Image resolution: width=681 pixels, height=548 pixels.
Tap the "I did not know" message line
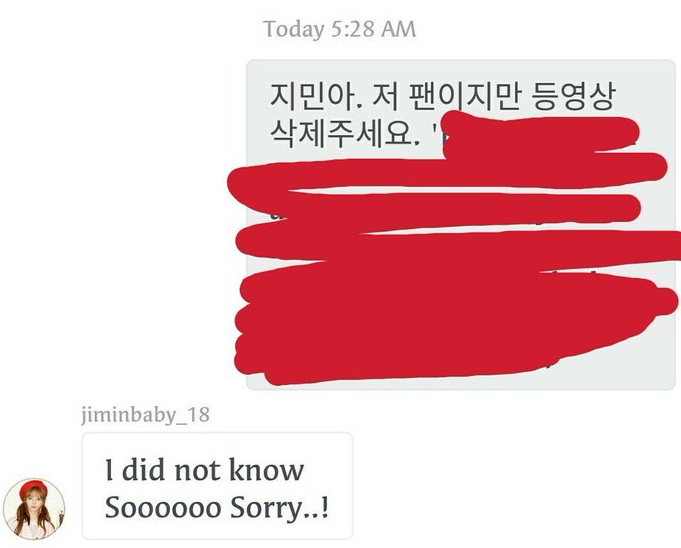pyautogui.click(x=205, y=470)
